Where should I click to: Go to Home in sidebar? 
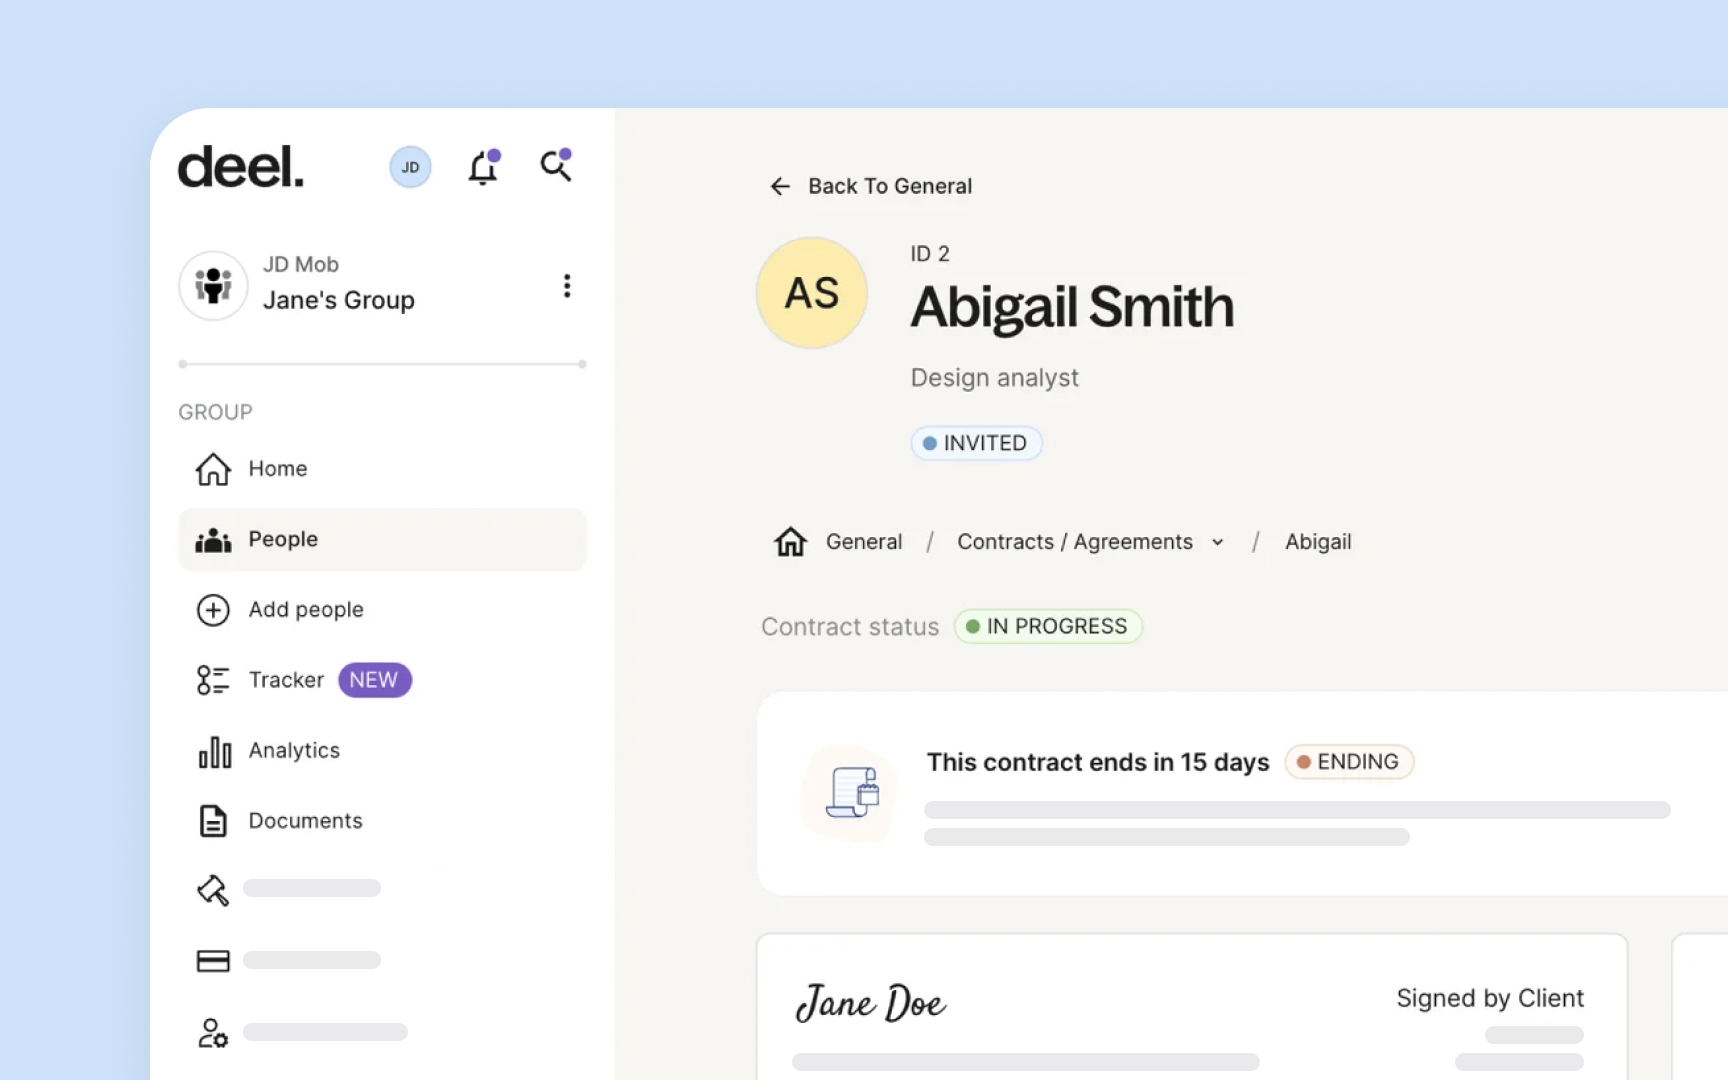[277, 469]
